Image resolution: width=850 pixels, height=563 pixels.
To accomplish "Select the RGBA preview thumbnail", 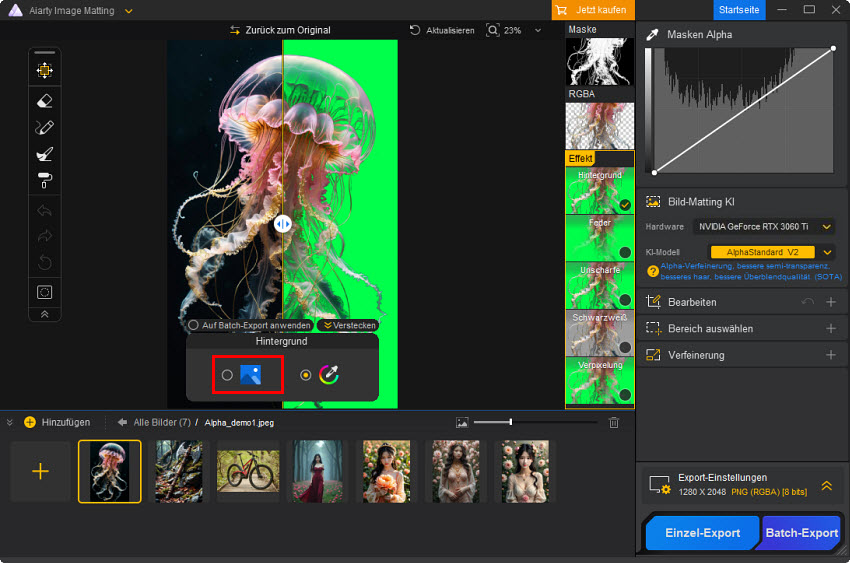I will [x=600, y=126].
